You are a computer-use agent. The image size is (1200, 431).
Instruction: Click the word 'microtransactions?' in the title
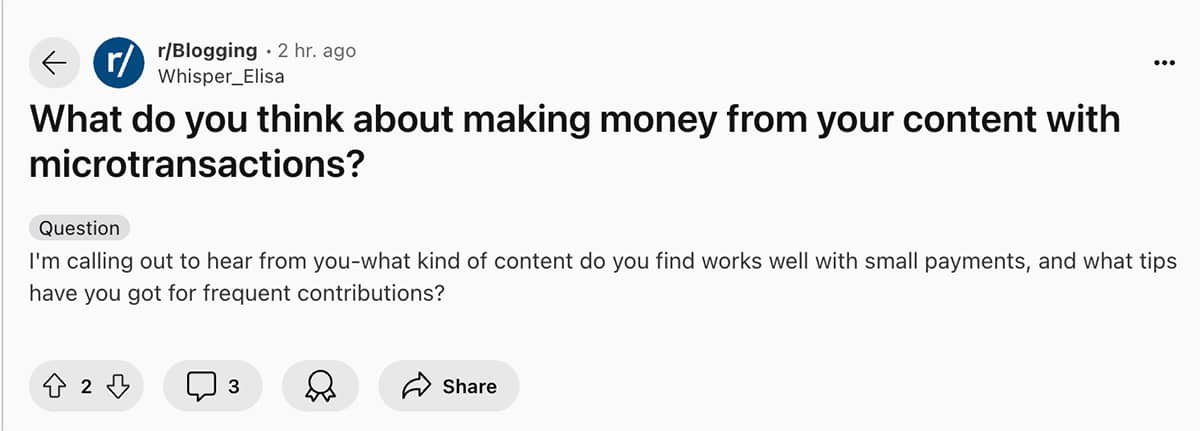pyautogui.click(x=195, y=166)
